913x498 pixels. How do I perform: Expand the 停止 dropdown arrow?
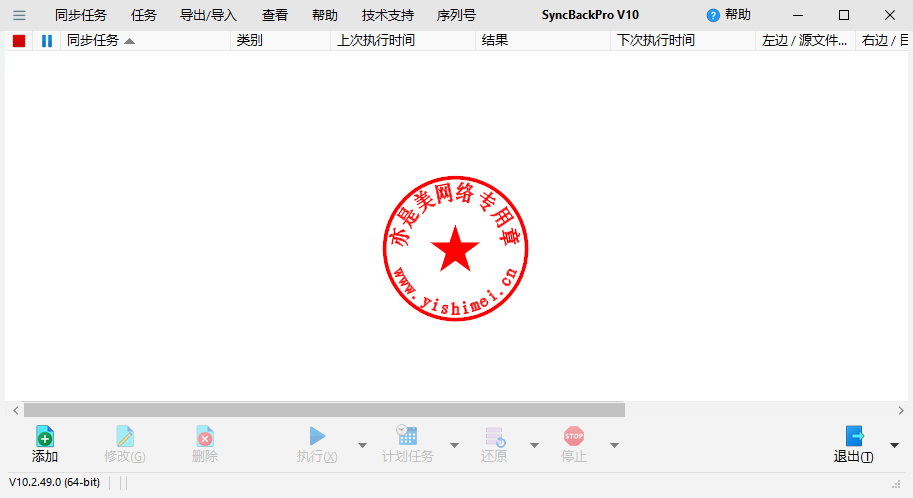pyautogui.click(x=614, y=446)
